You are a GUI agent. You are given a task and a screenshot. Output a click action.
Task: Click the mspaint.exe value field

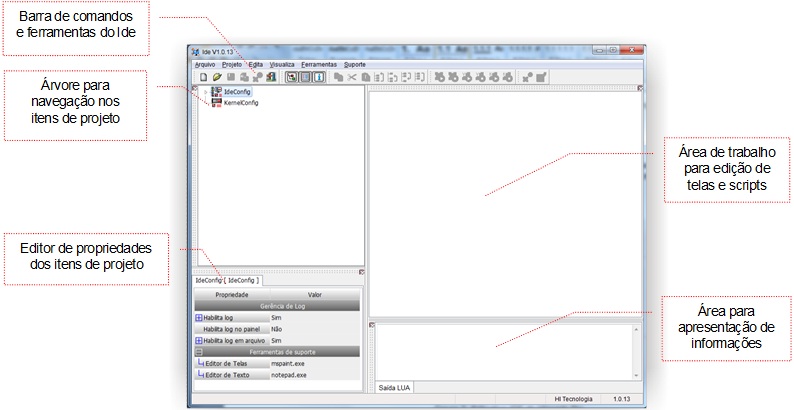point(314,363)
